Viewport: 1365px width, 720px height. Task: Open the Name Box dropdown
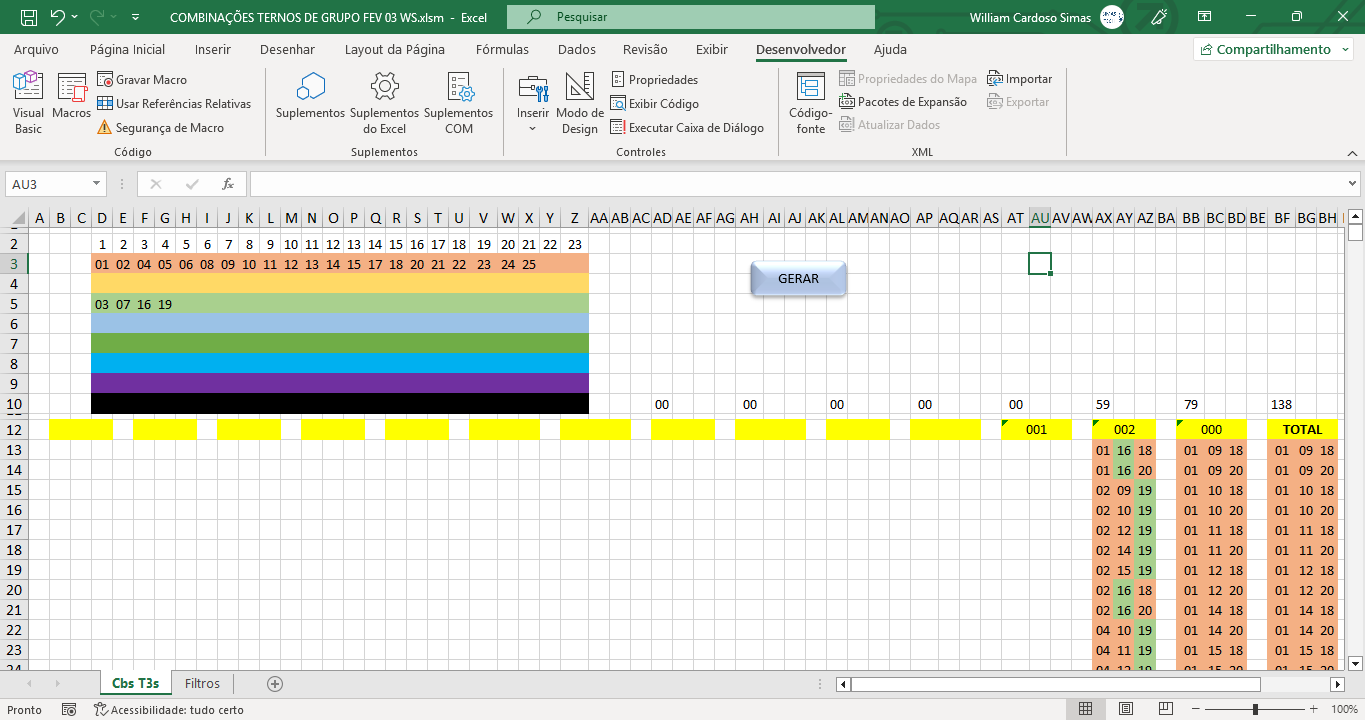97,184
